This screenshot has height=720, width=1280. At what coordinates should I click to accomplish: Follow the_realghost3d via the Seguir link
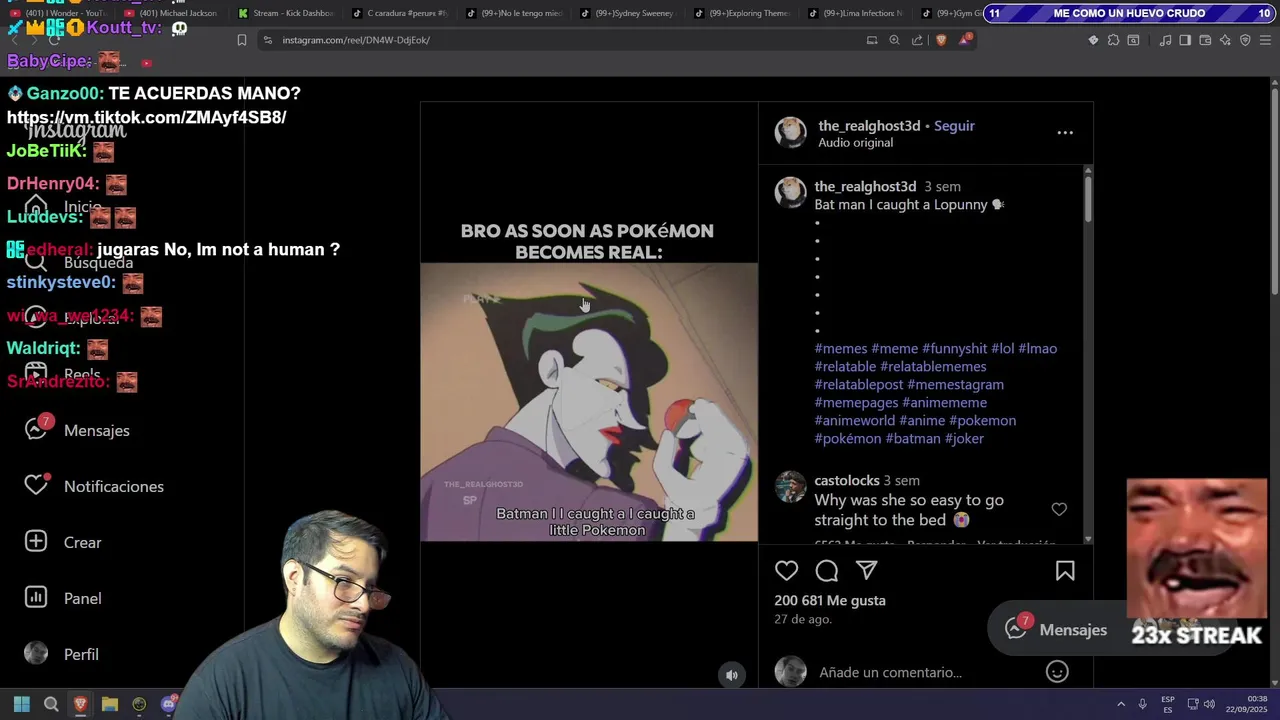954,126
